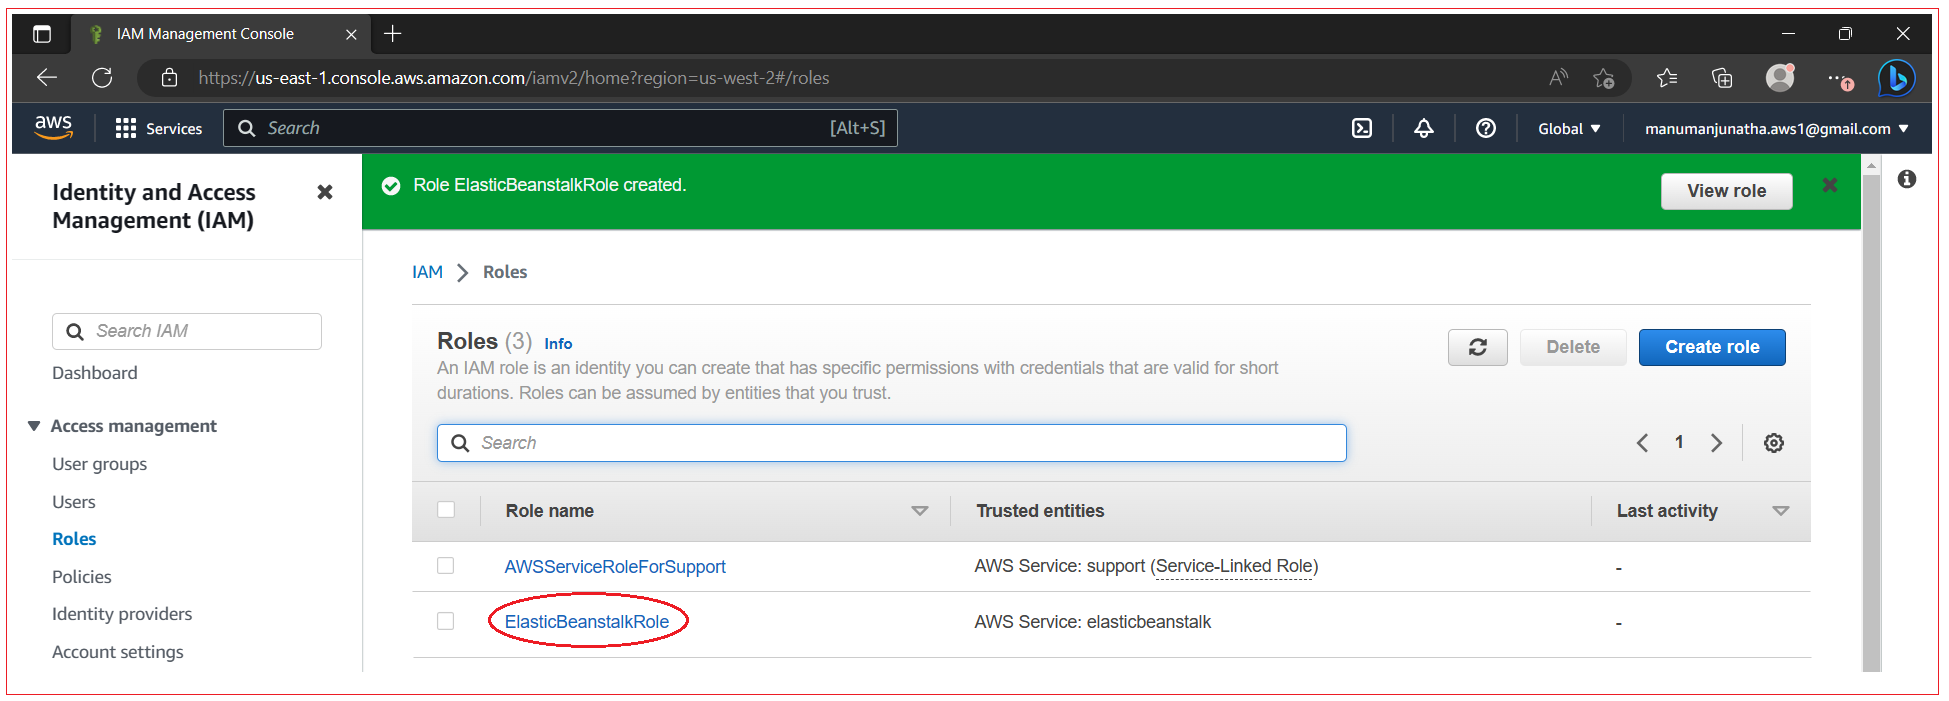Viewport: 1949px width, 701px height.
Task: Click the Delete button
Action: [x=1573, y=347]
